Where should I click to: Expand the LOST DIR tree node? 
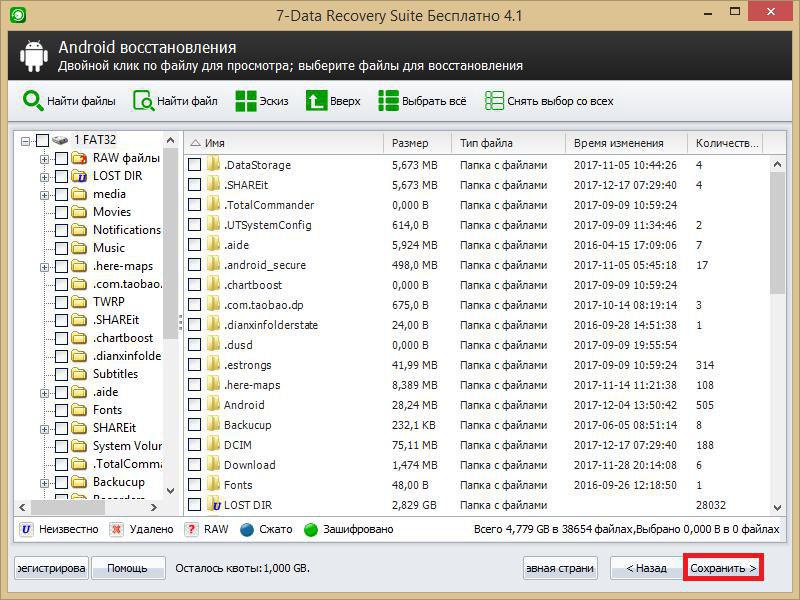click(44, 177)
